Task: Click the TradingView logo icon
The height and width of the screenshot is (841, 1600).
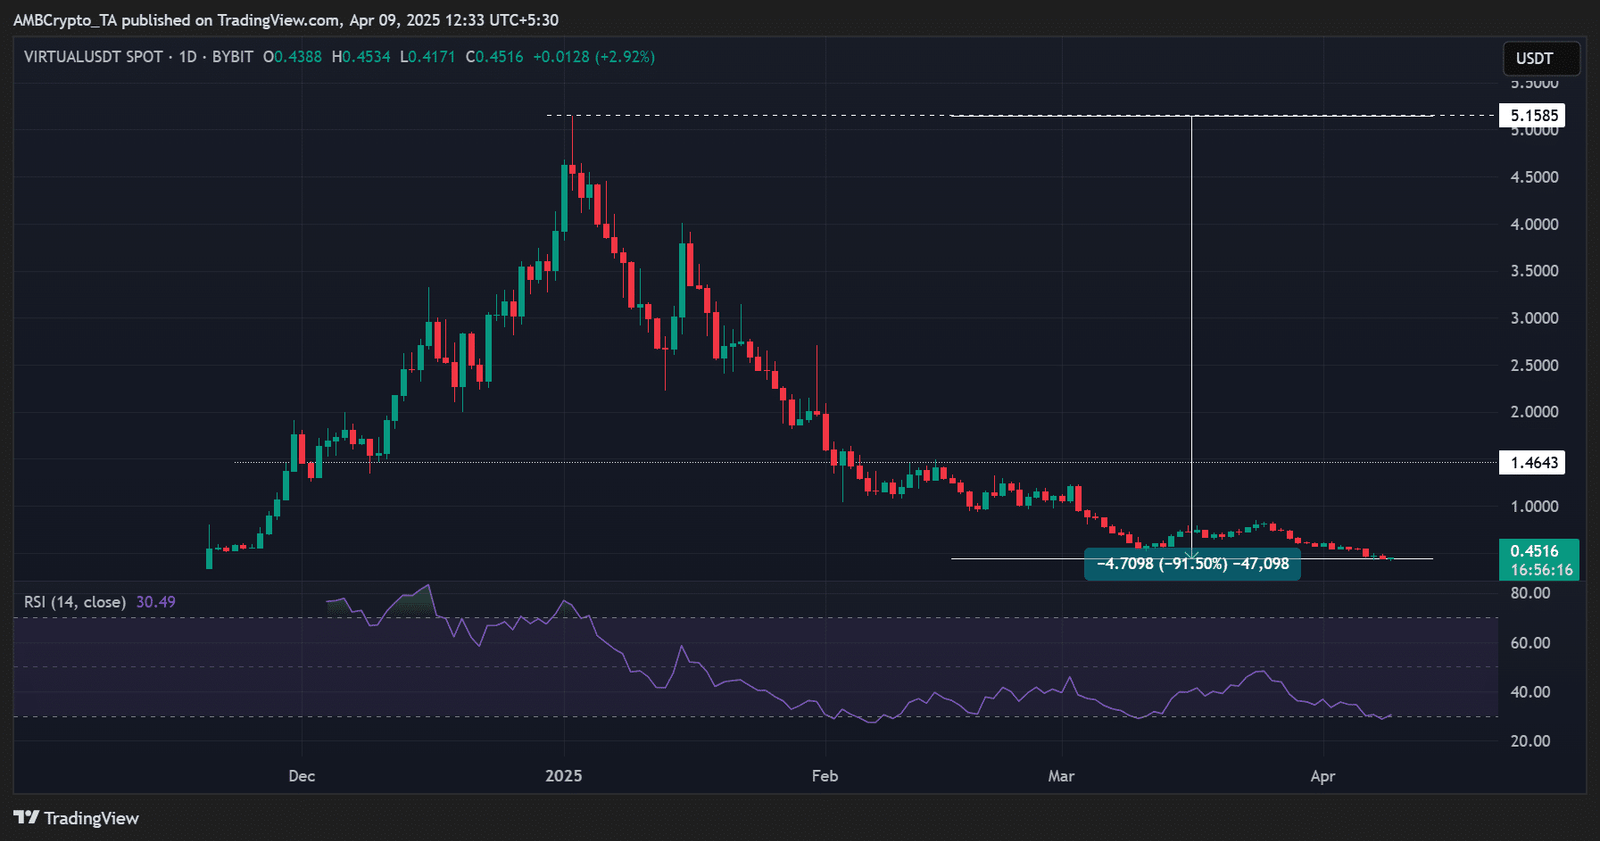Action: (x=26, y=818)
